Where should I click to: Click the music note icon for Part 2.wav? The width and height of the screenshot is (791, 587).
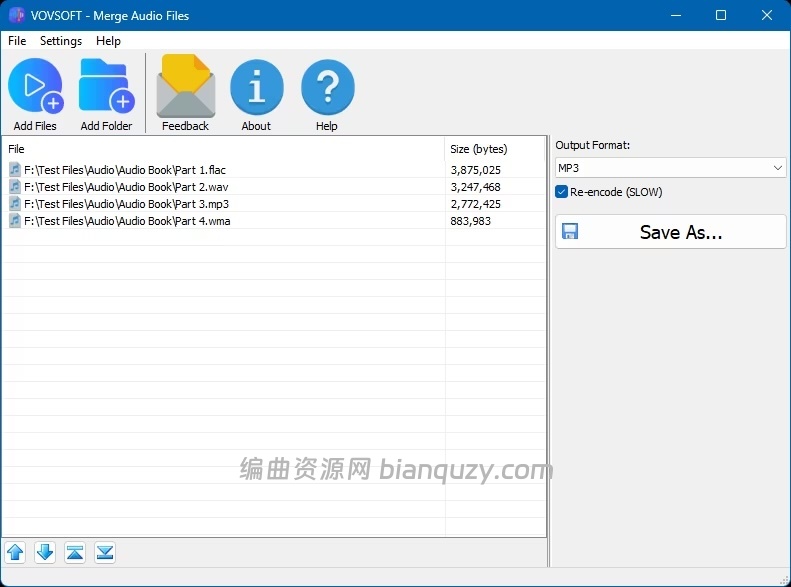(x=15, y=187)
